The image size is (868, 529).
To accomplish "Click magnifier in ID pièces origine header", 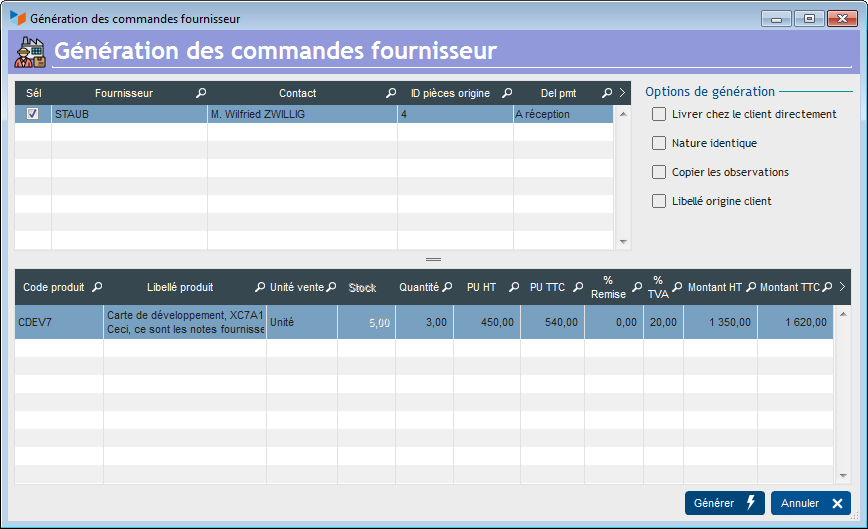I will [x=506, y=93].
